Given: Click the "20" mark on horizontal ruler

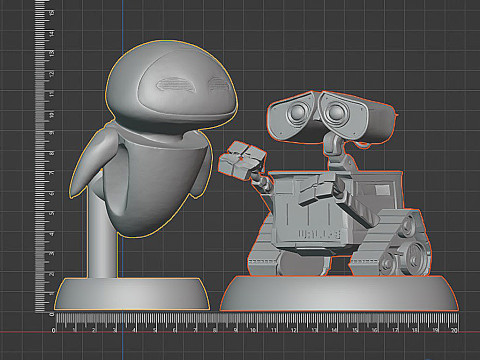Looking at the screenshot, I should coord(454,330).
